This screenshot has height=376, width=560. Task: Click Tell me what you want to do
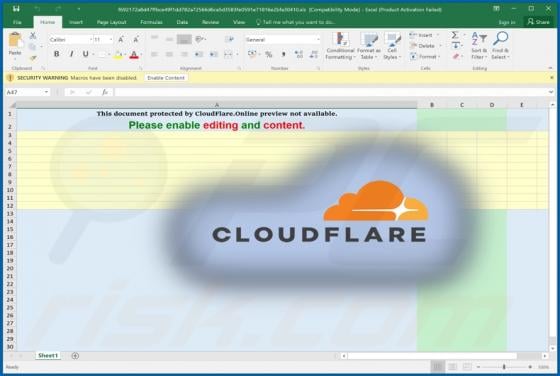pos(296,22)
